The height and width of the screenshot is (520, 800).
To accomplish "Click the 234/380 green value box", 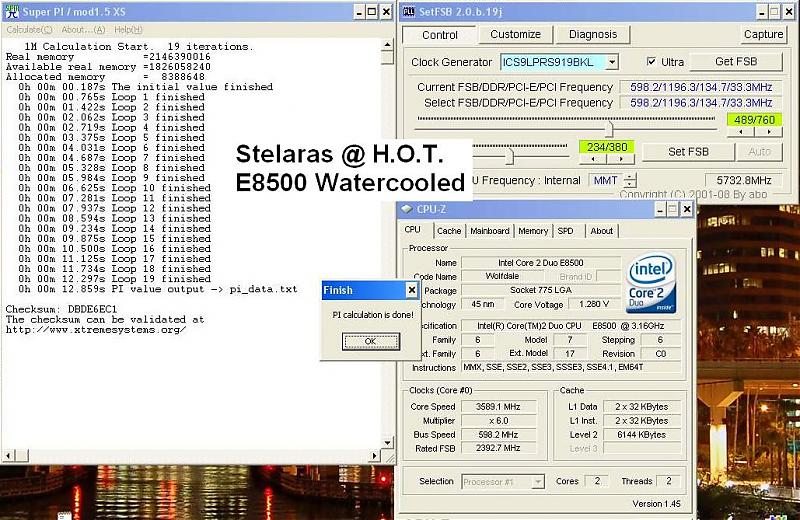I will [607, 147].
